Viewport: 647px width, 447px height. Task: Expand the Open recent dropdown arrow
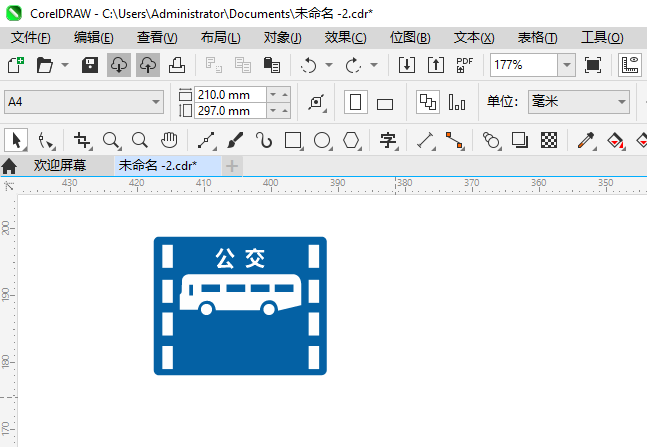click(65, 65)
